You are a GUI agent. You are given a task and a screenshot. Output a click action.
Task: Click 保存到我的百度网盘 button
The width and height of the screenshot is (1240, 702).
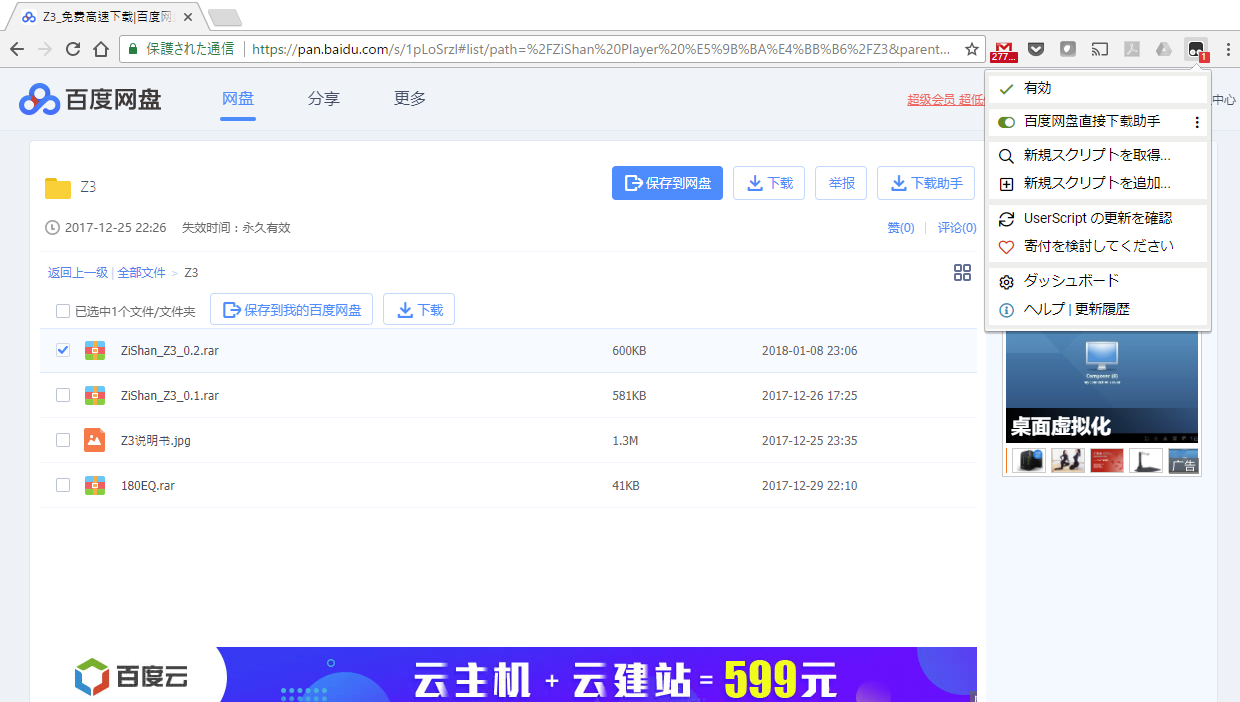coord(291,310)
